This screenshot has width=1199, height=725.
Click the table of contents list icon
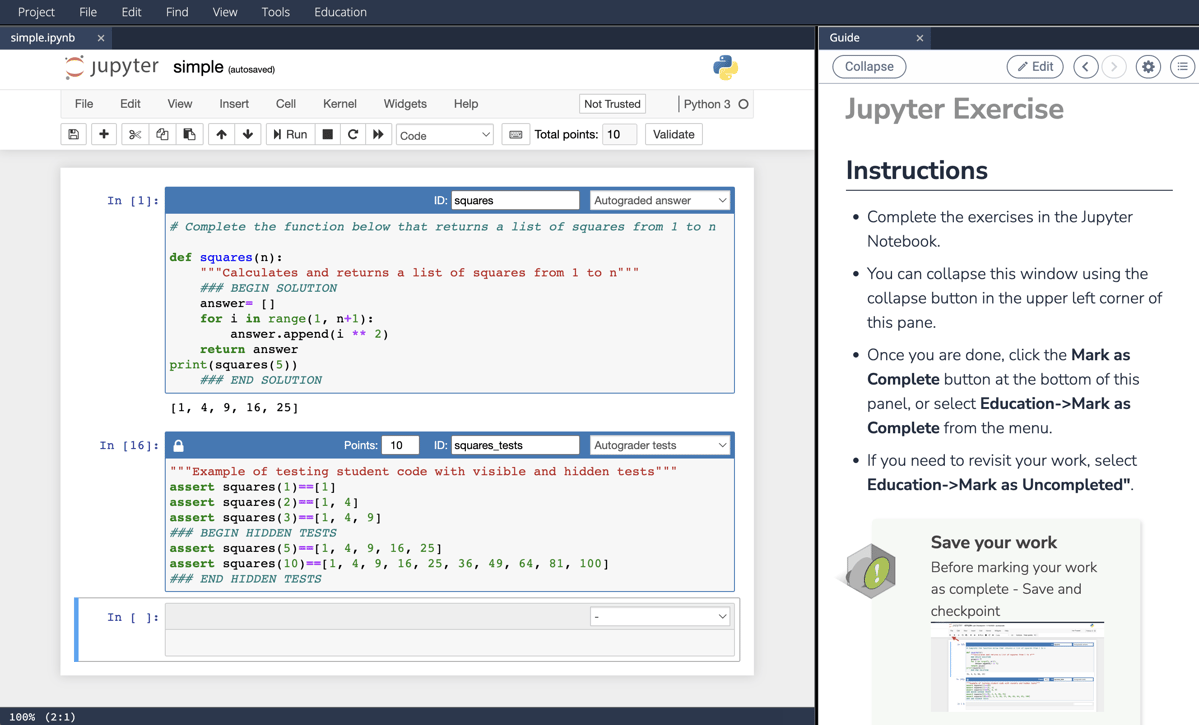pos(1182,66)
